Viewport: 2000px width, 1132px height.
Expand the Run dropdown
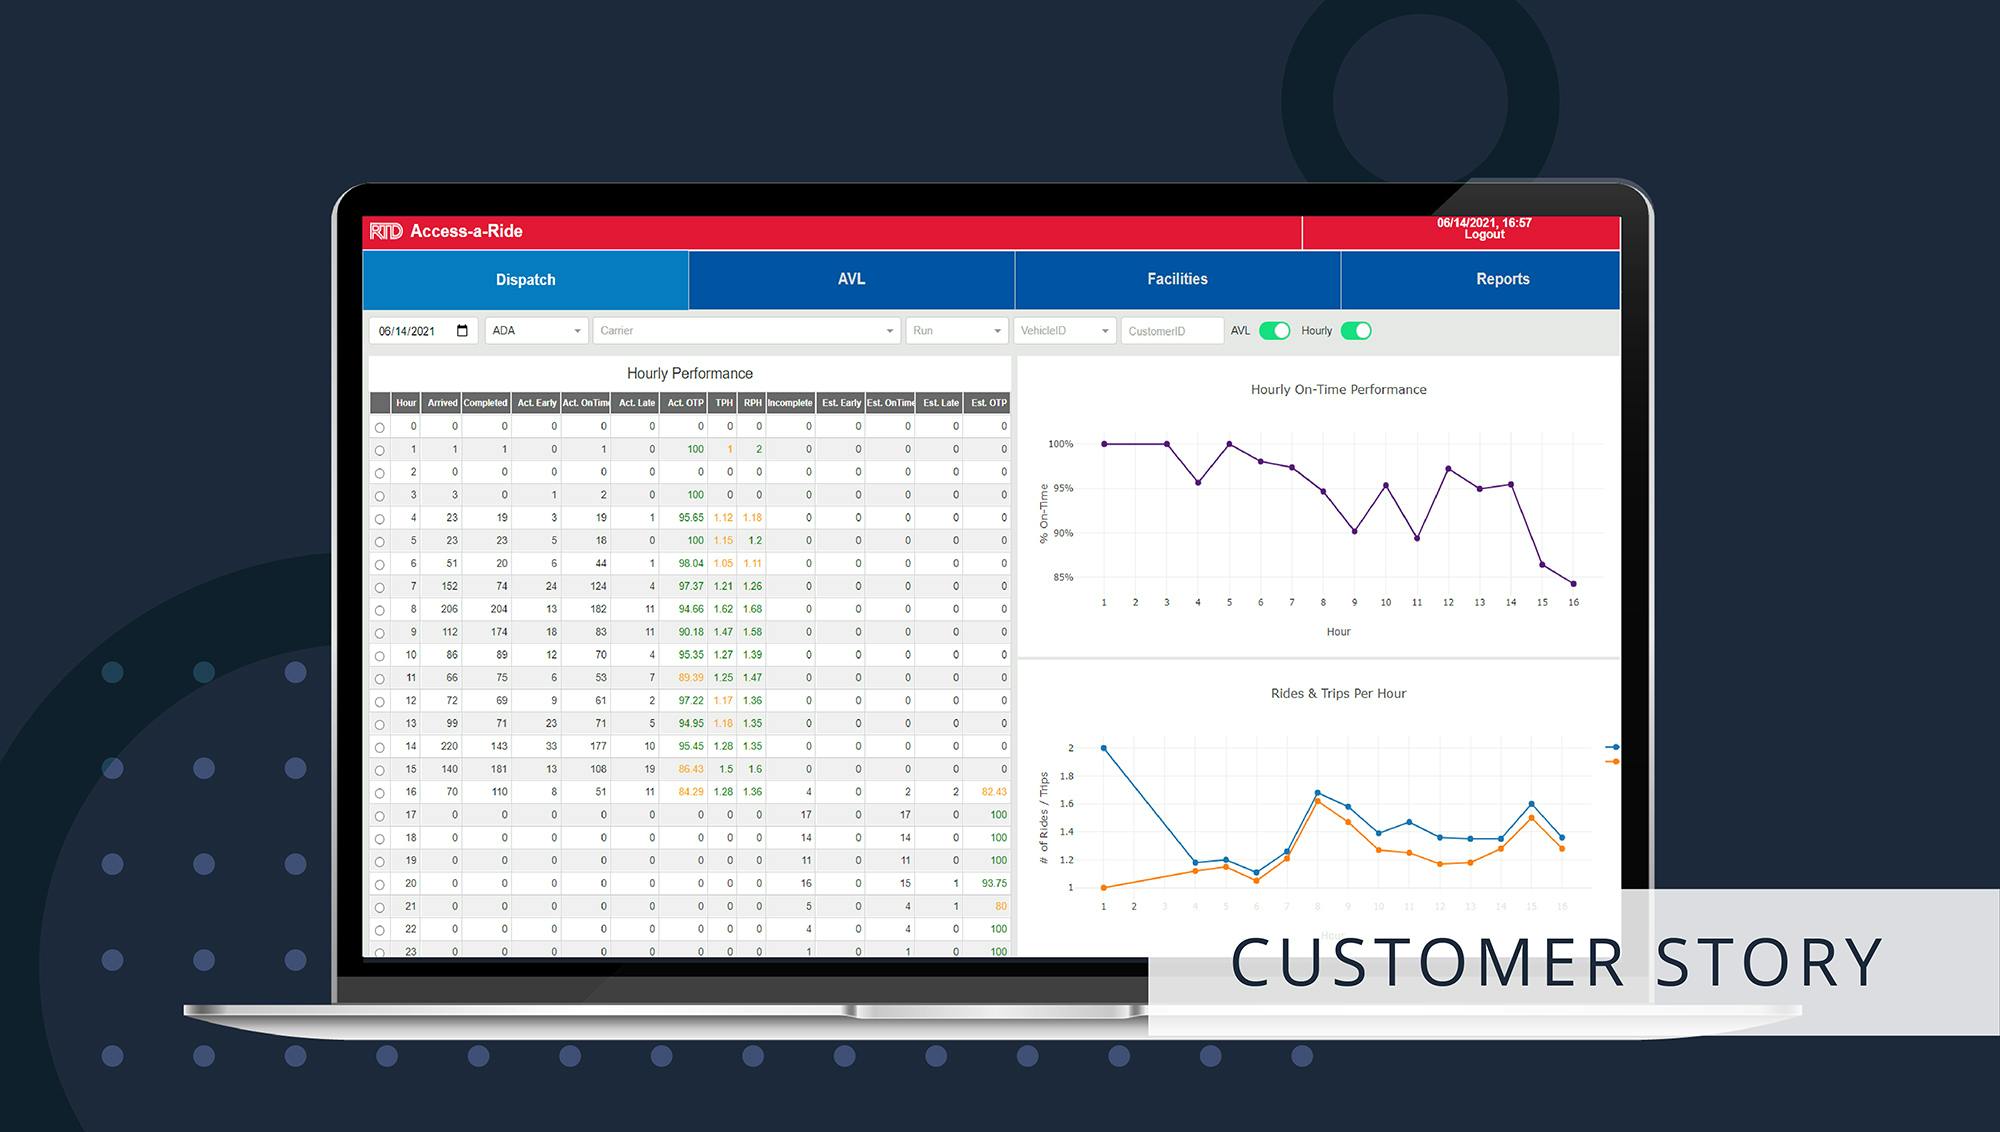click(956, 331)
